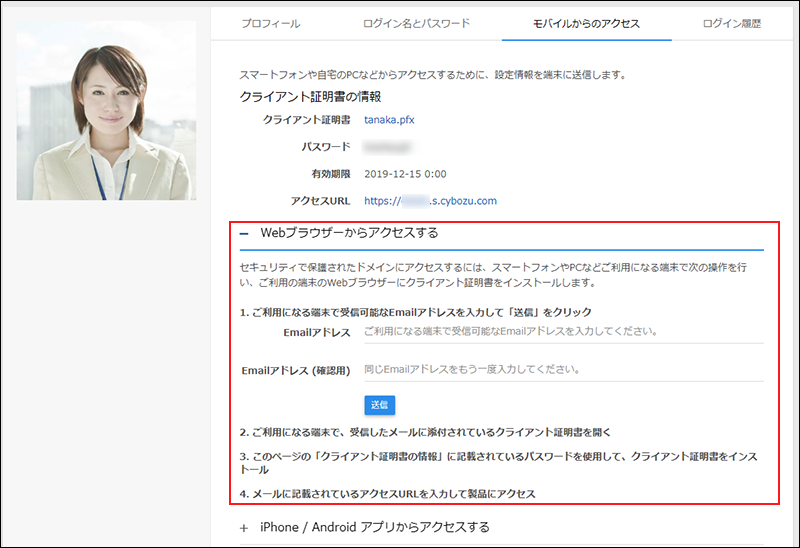Open the プロフィール tab

click(271, 23)
